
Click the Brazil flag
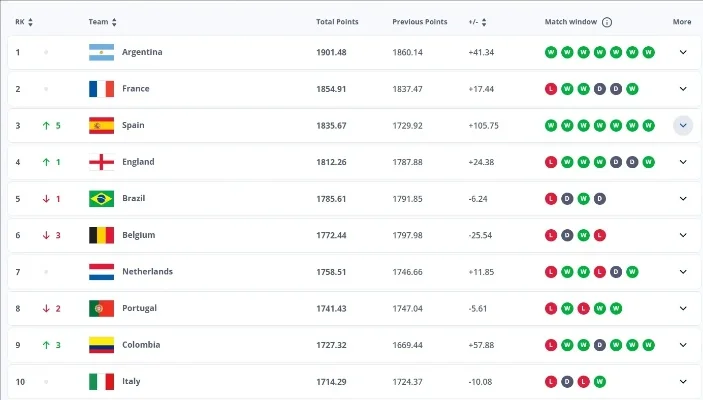point(101,199)
